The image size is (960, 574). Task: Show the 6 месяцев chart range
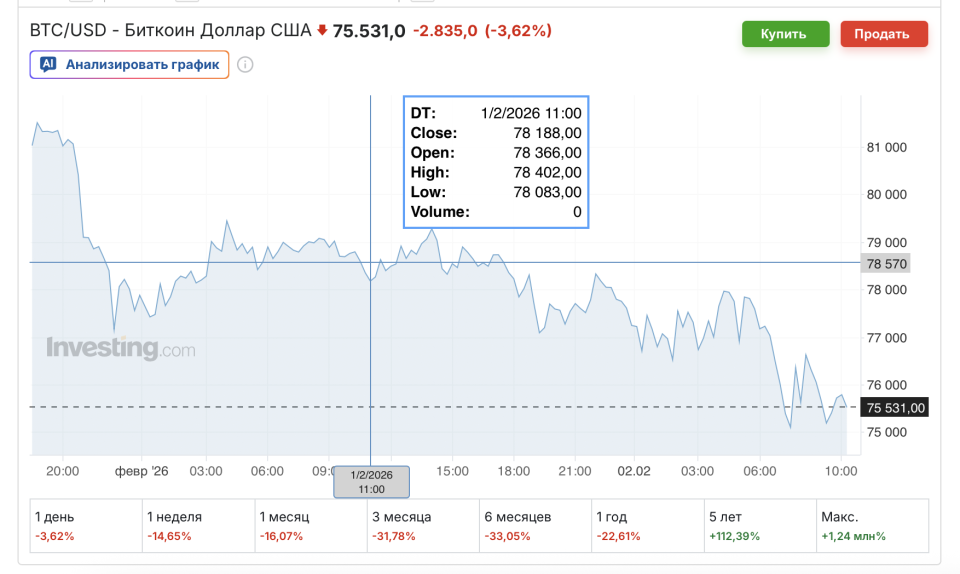[535, 526]
